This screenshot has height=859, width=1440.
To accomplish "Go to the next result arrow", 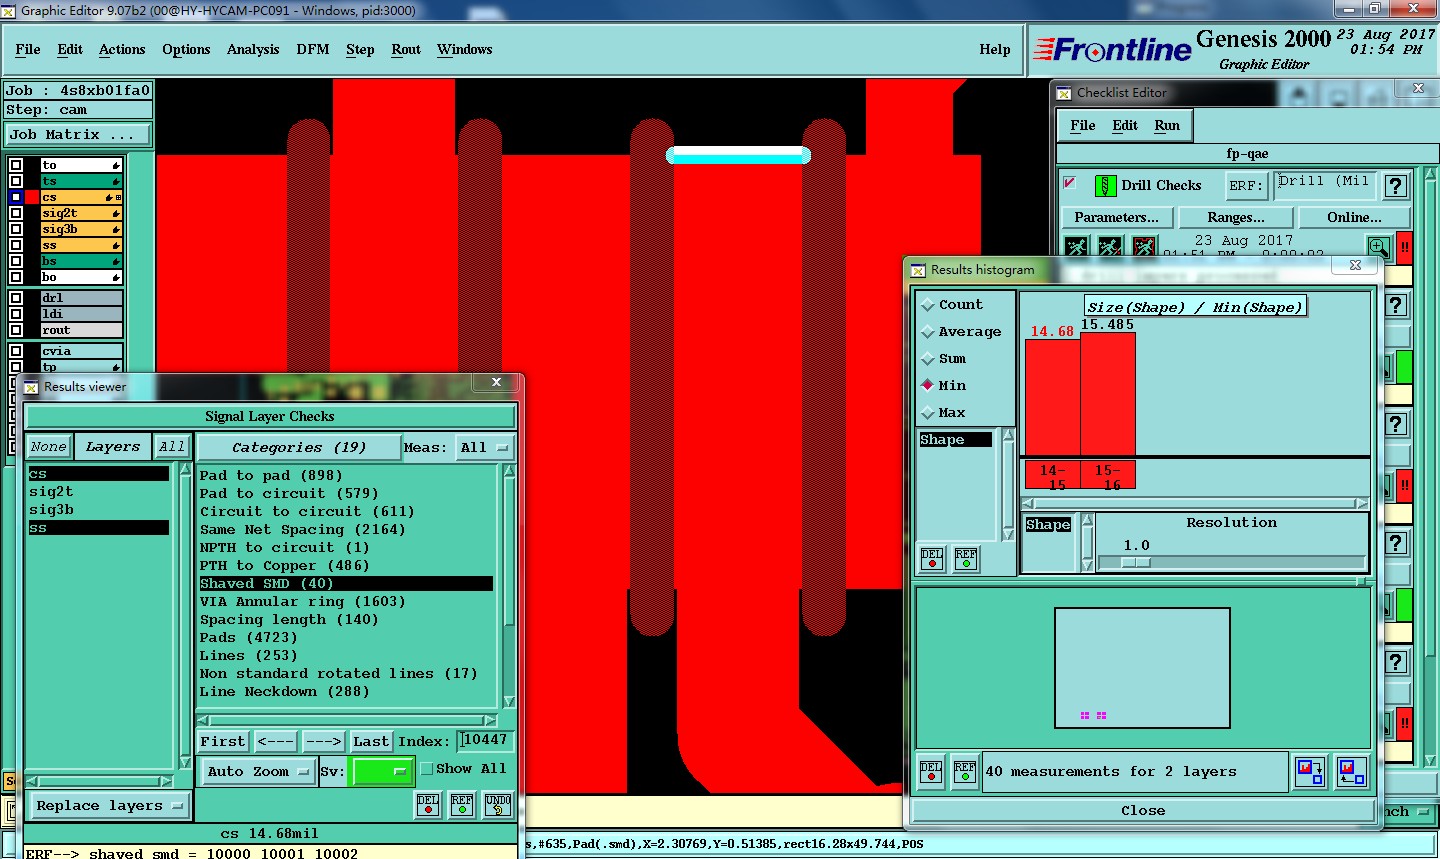I will 324,741.
